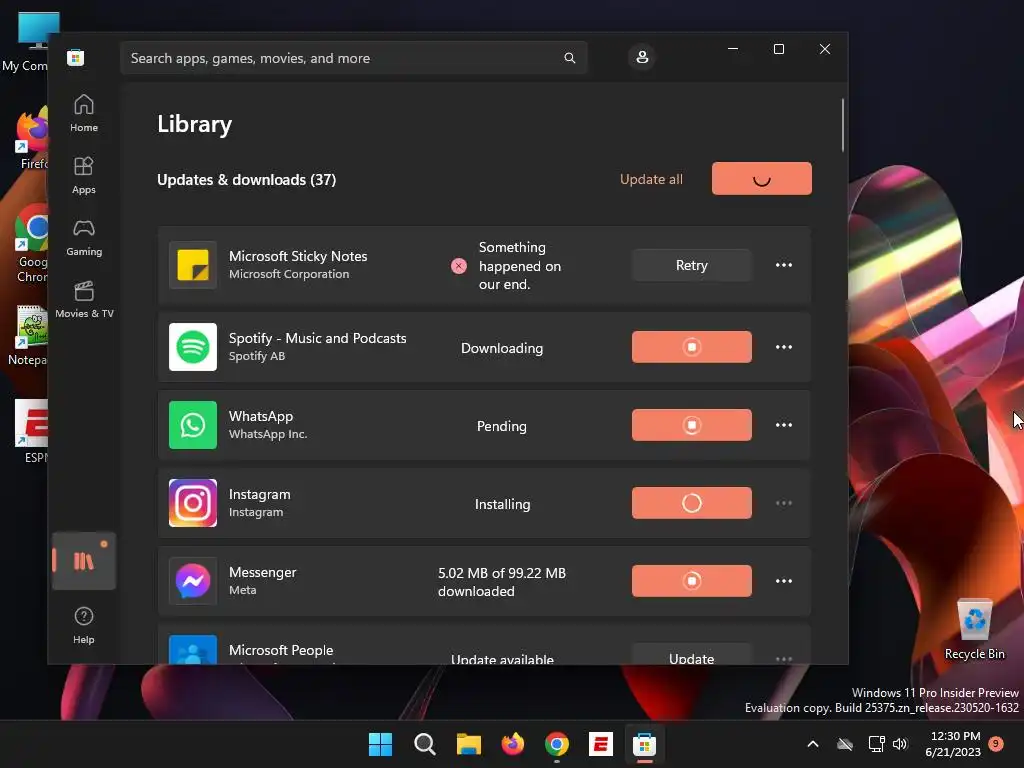Viewport: 1024px width, 768px height.
Task: Focus the Search apps, games, movies field
Action: click(353, 58)
